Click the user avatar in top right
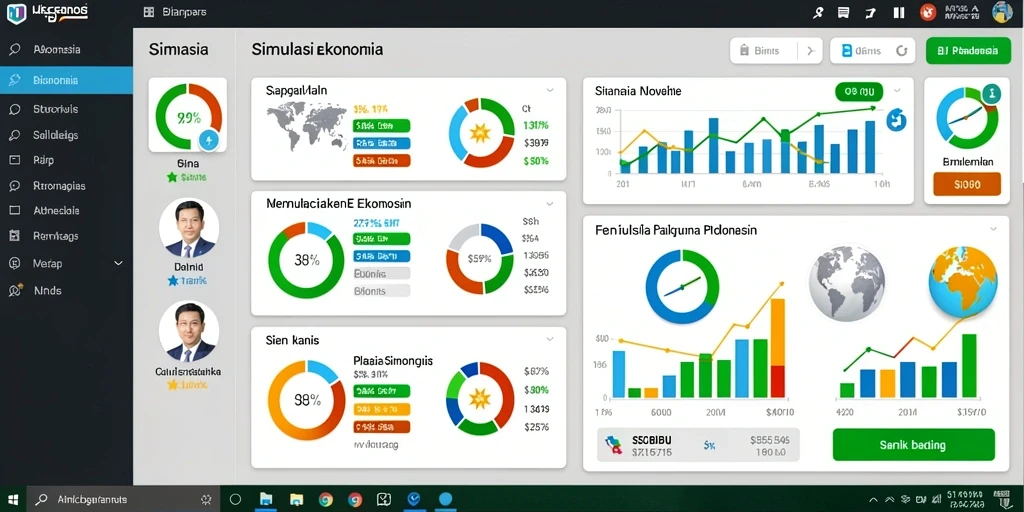This screenshot has height=512, width=1024. pyautogui.click(x=1002, y=12)
